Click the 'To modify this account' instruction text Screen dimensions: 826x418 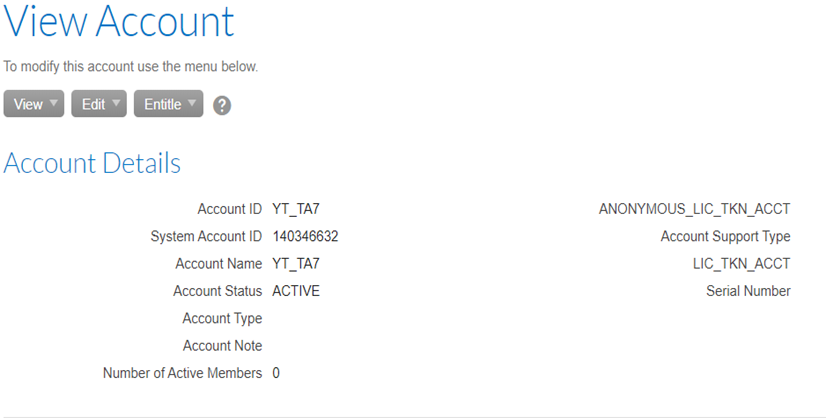tap(131, 67)
